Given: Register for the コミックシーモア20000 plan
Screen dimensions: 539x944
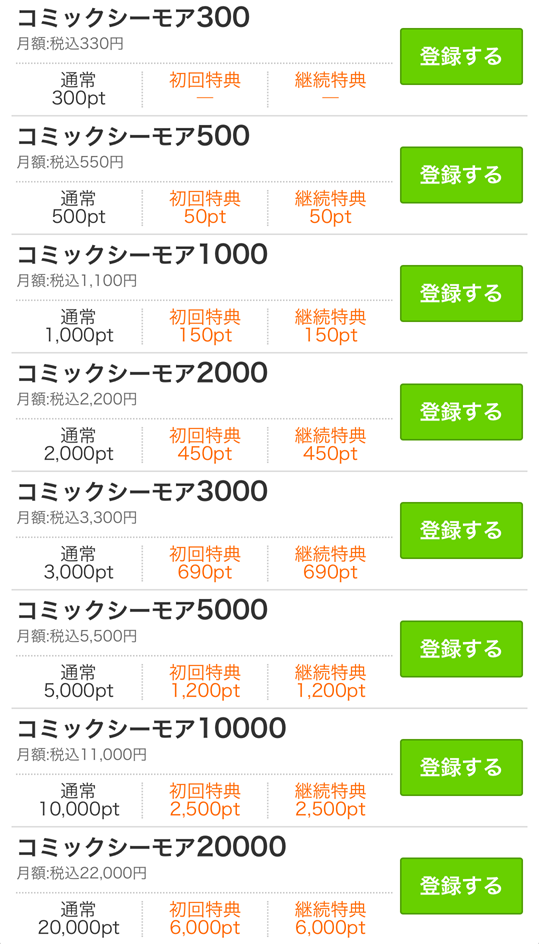Looking at the screenshot, I should tap(461, 886).
